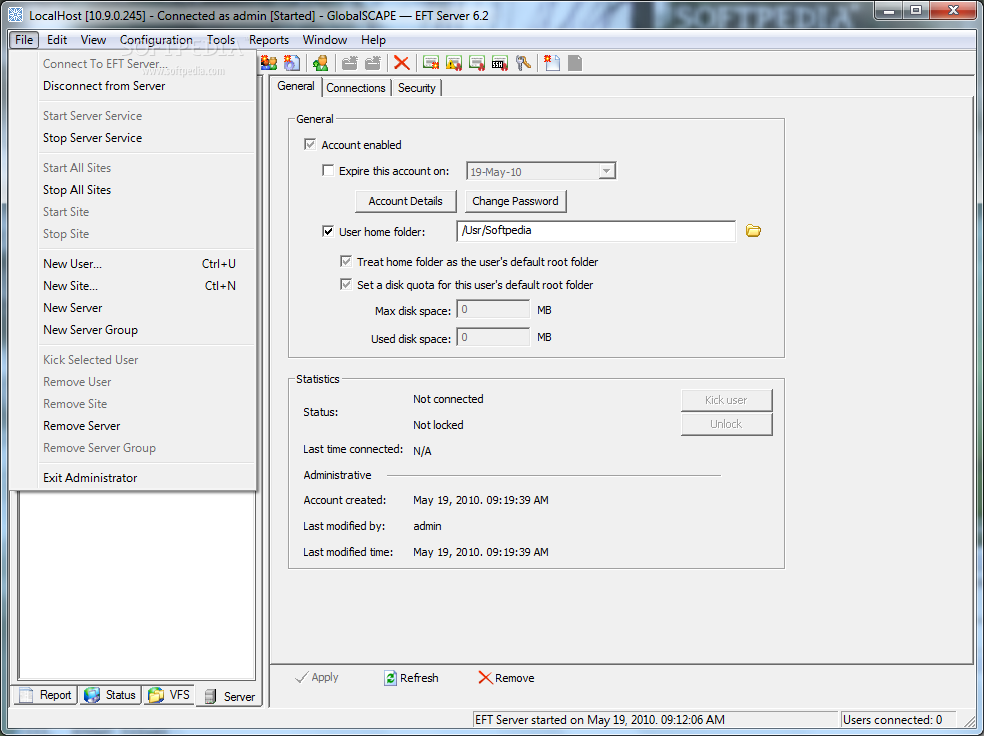The image size is (984, 736).
Task: Open the Window menu
Action: (x=324, y=40)
